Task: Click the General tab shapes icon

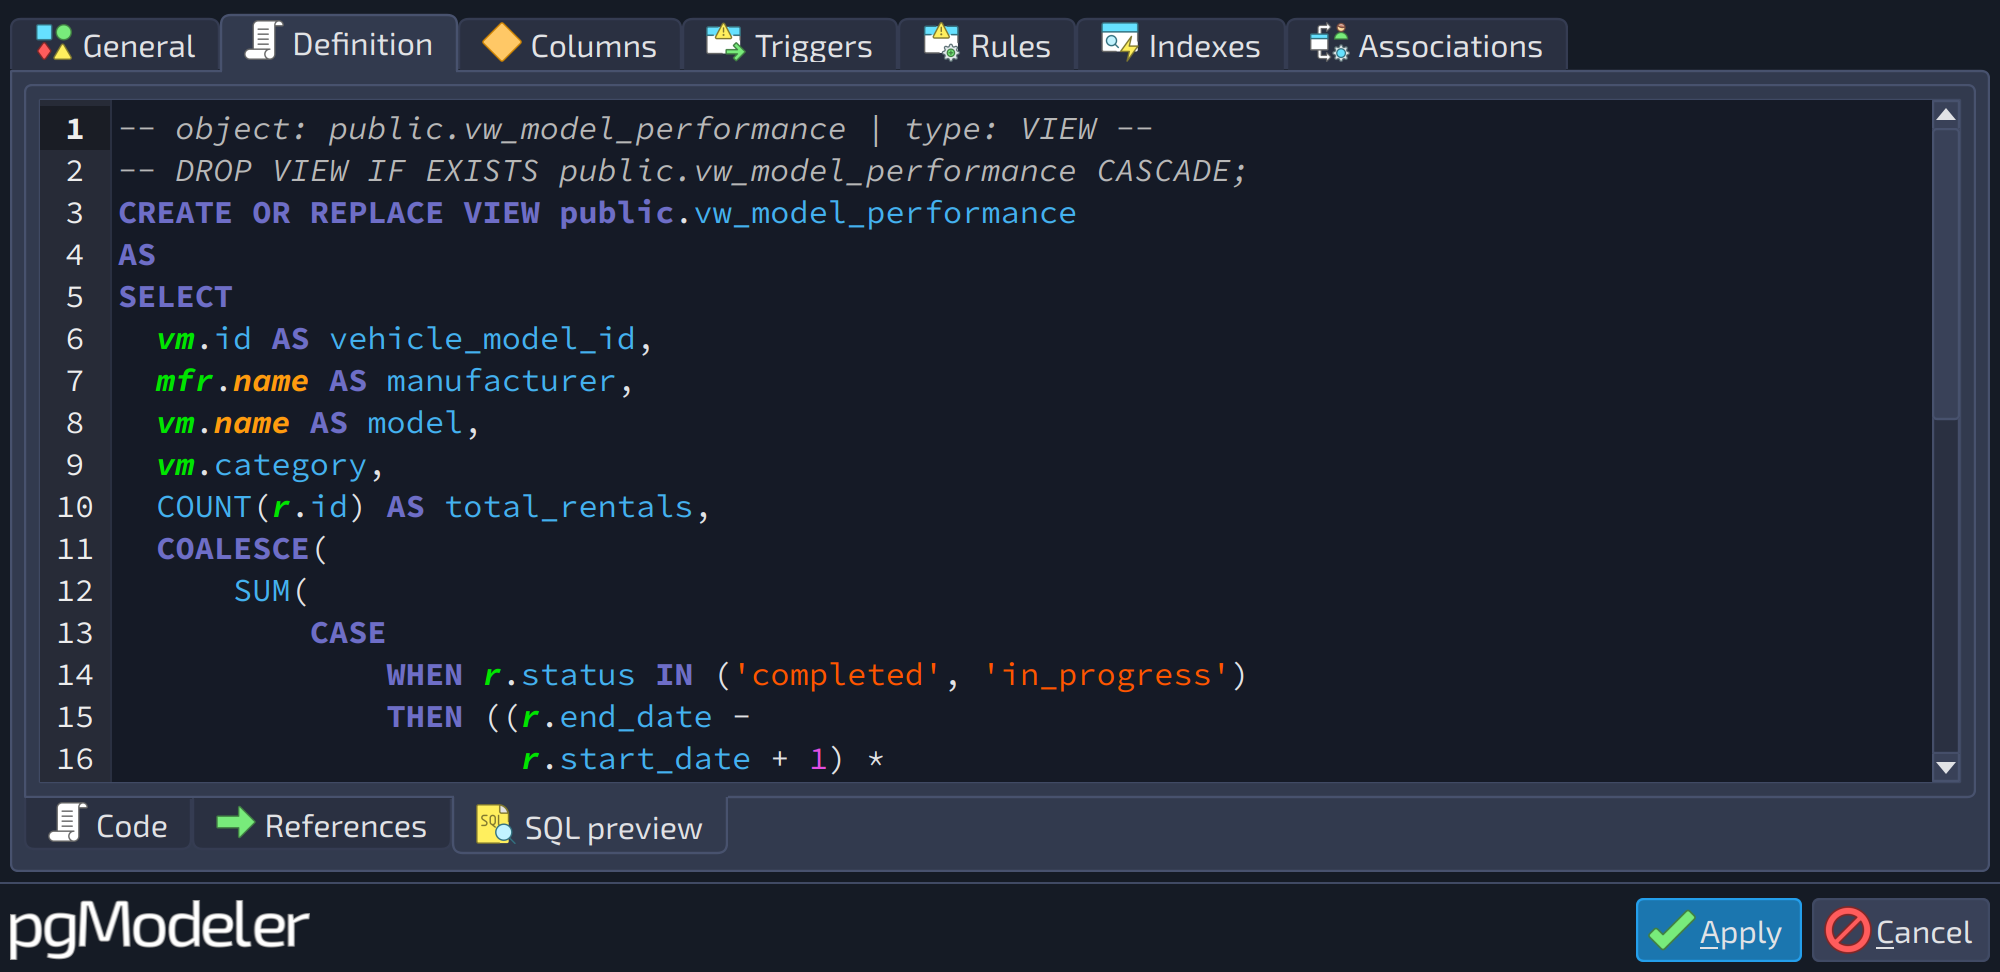Action: pos(54,43)
